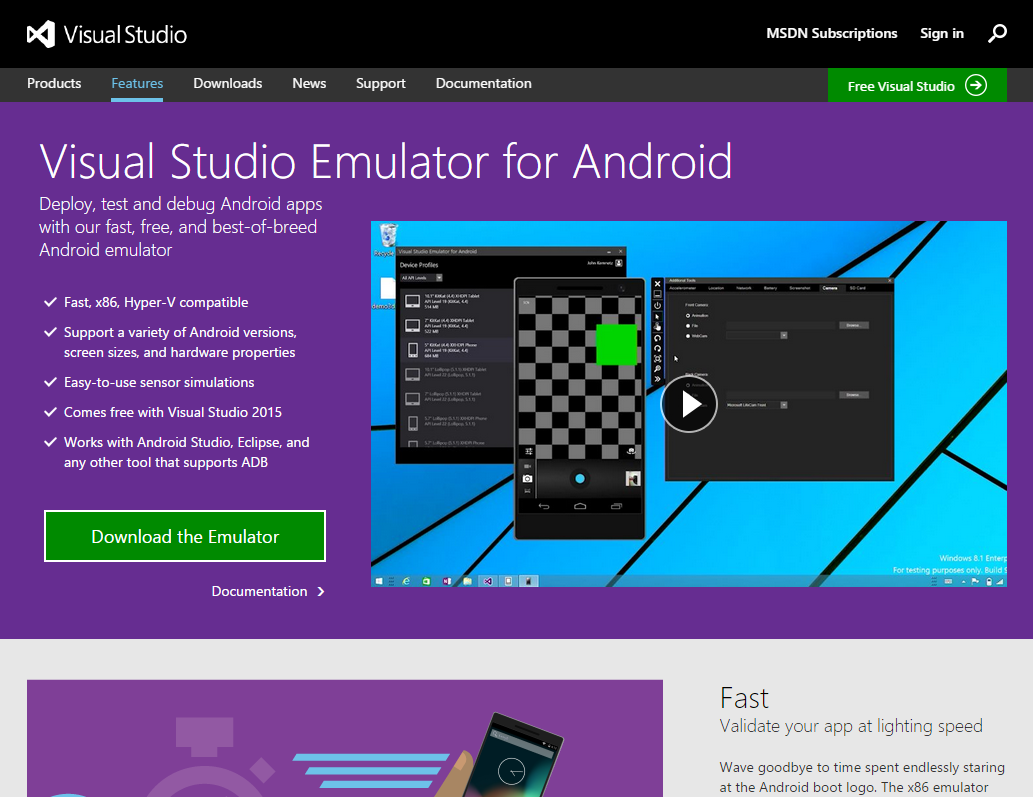Click "Validate your app at lighting speed" subtitle
The image size is (1033, 797).
pos(851,726)
